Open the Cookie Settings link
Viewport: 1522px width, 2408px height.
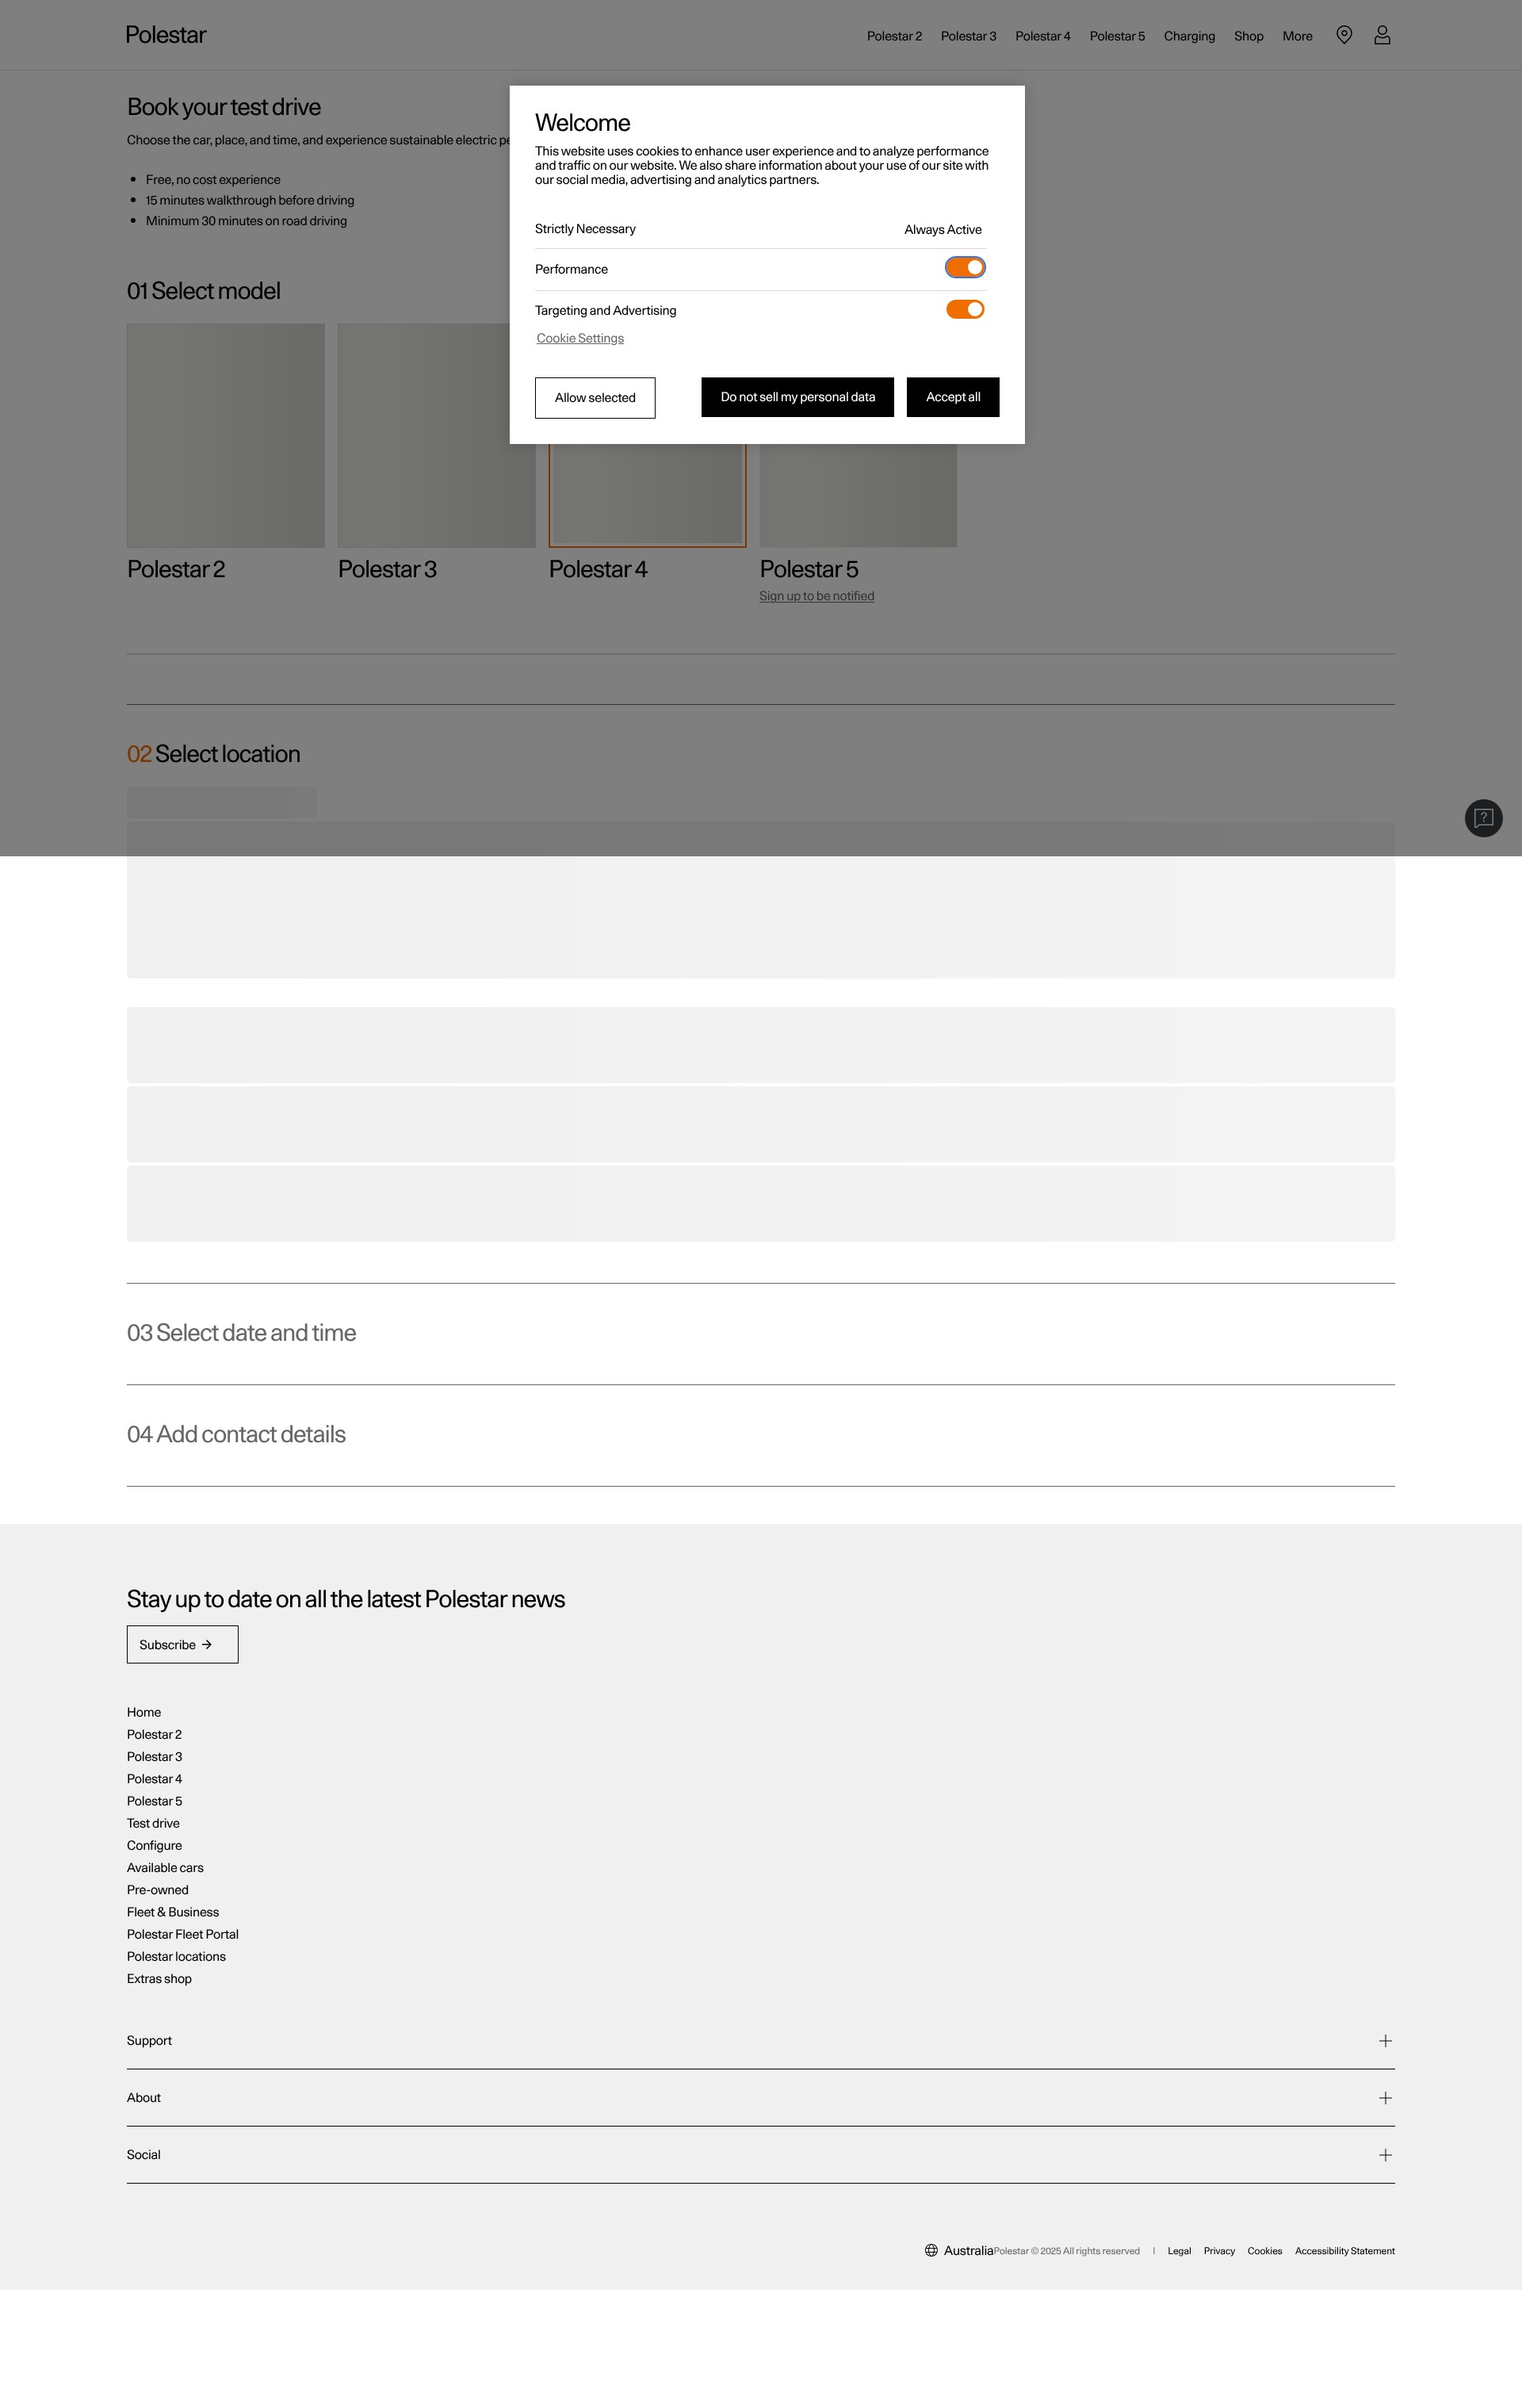[580, 338]
